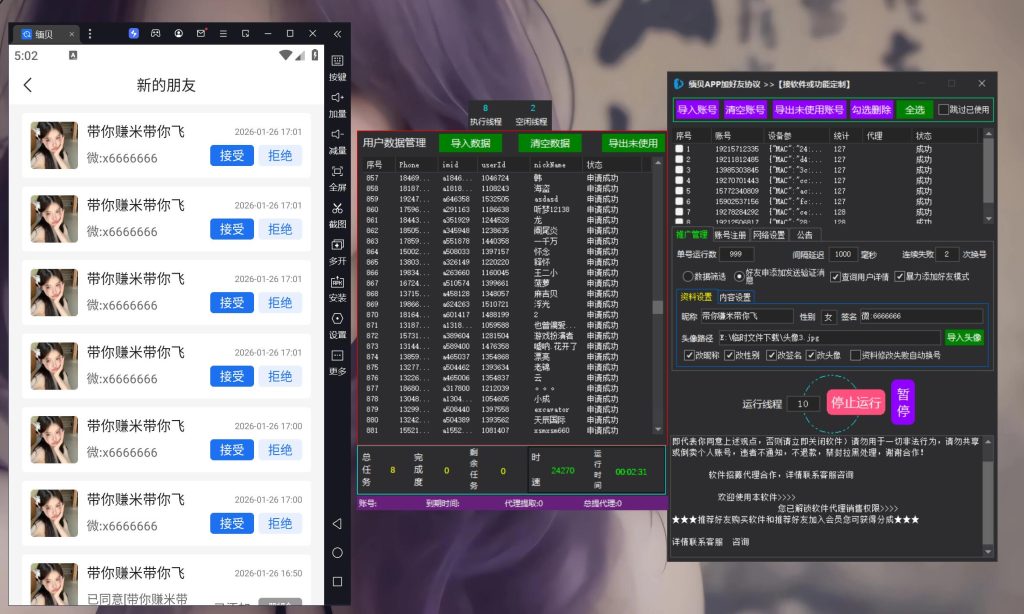Image resolution: width=1024 pixels, height=614 pixels.
Task: Click the 截图 scissors icon in emulator sidebar
Action: pyautogui.click(x=337, y=209)
